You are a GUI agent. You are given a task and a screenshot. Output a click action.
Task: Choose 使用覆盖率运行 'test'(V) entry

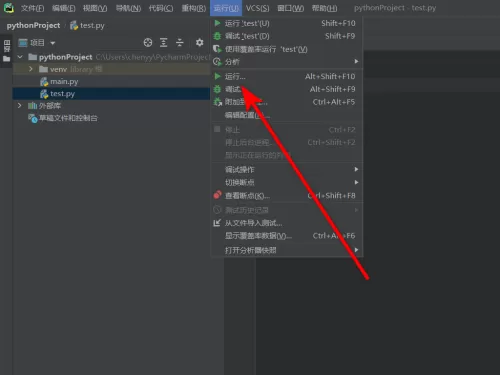(x=287, y=49)
